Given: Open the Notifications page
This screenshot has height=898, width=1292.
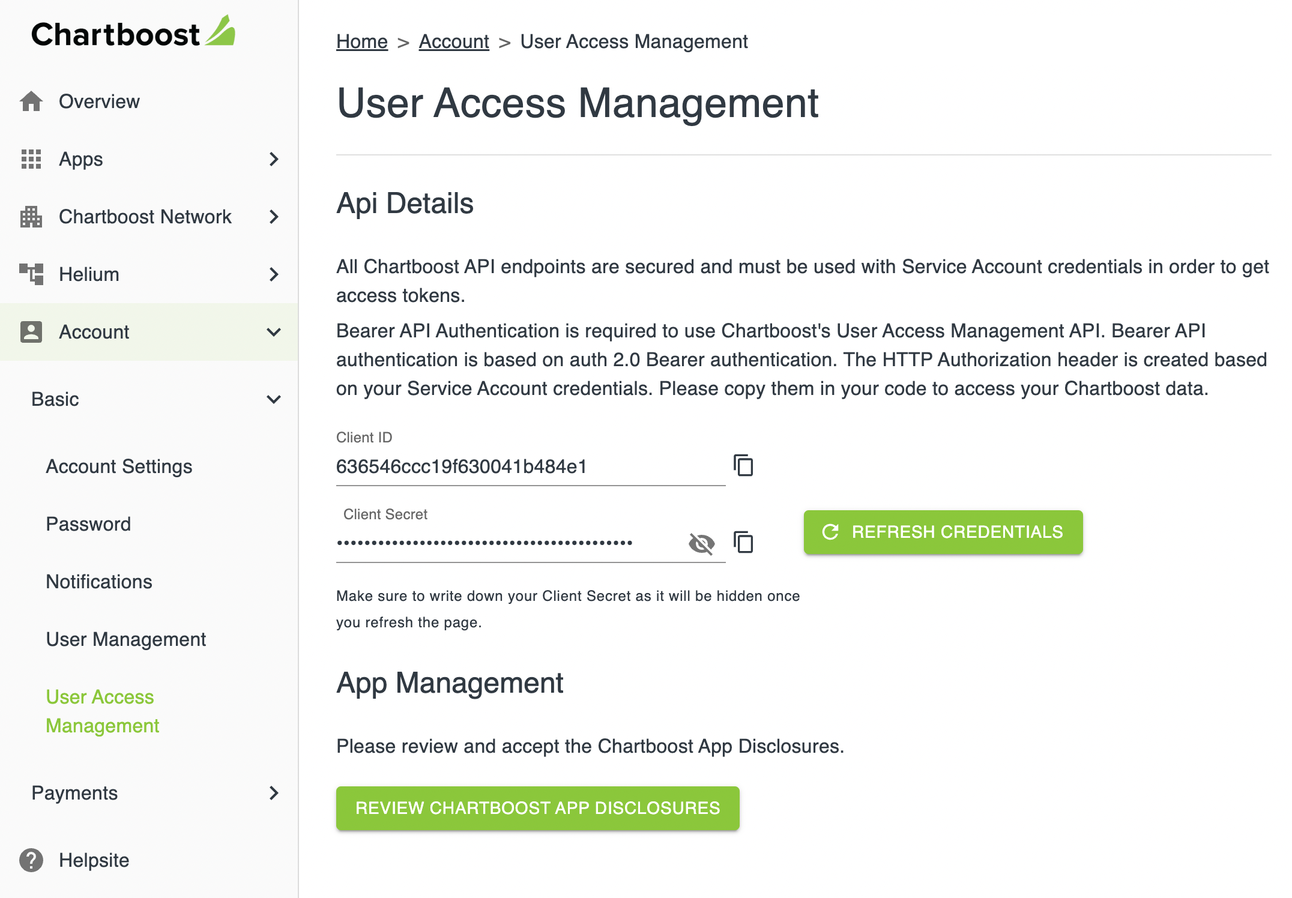Looking at the screenshot, I should [x=99, y=582].
